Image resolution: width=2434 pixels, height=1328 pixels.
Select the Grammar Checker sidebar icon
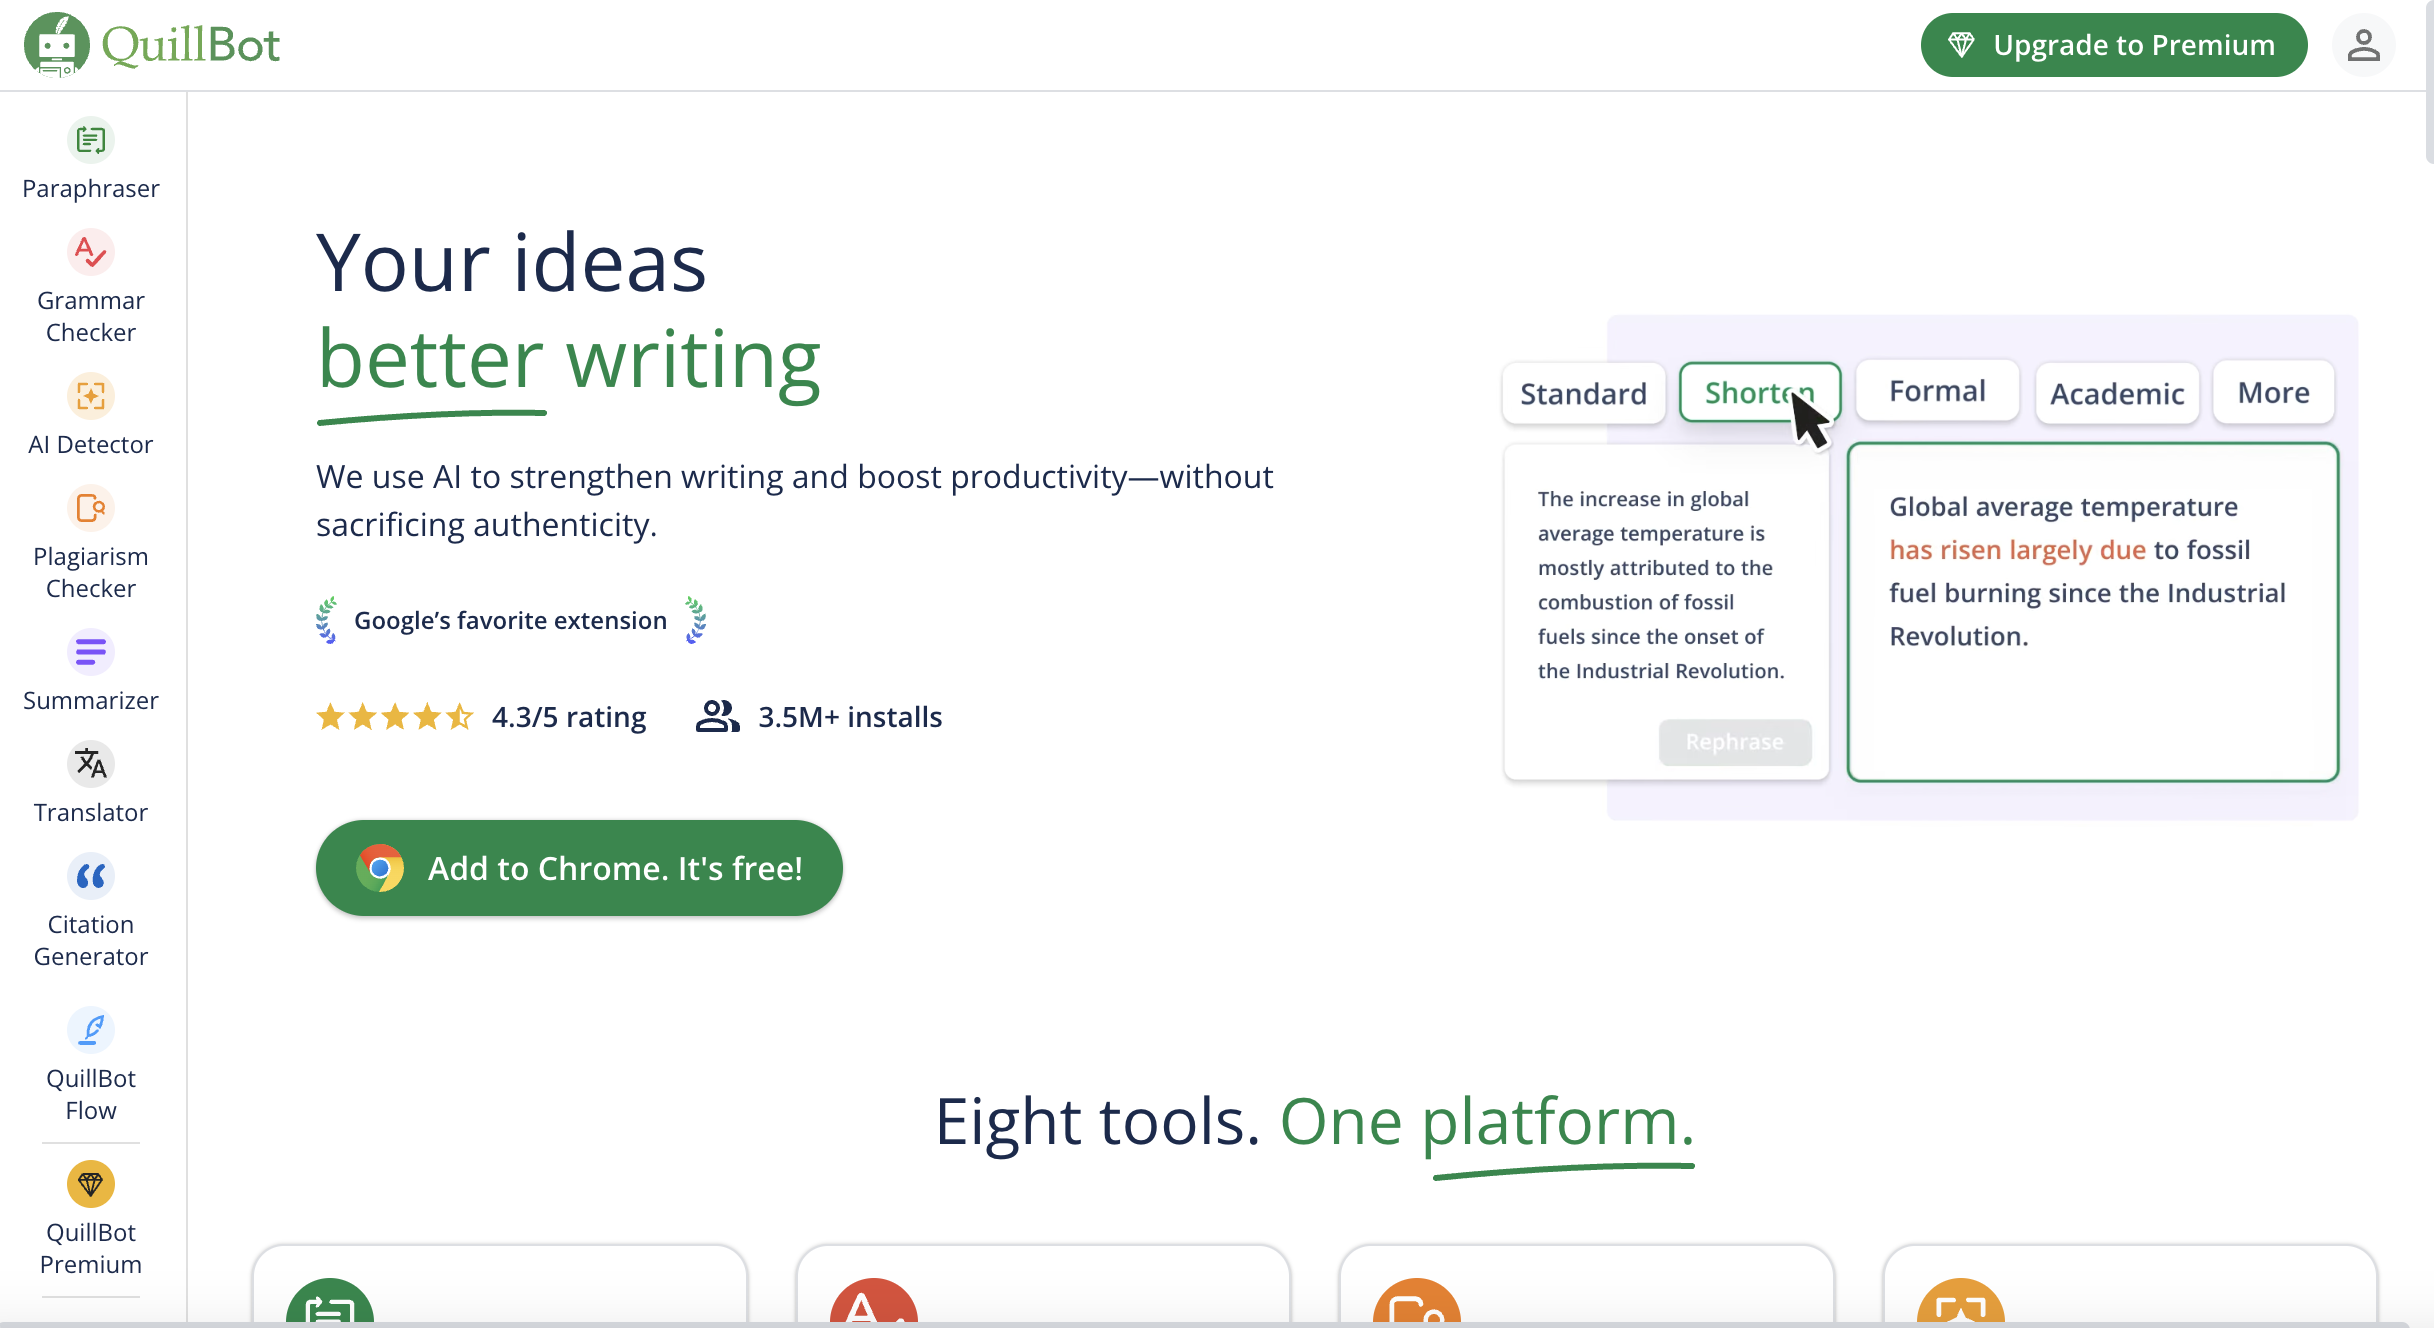(x=91, y=252)
